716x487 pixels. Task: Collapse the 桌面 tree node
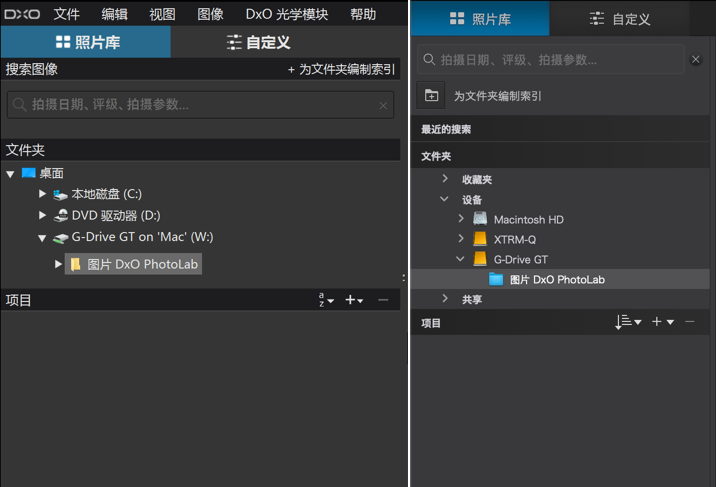pyautogui.click(x=10, y=174)
